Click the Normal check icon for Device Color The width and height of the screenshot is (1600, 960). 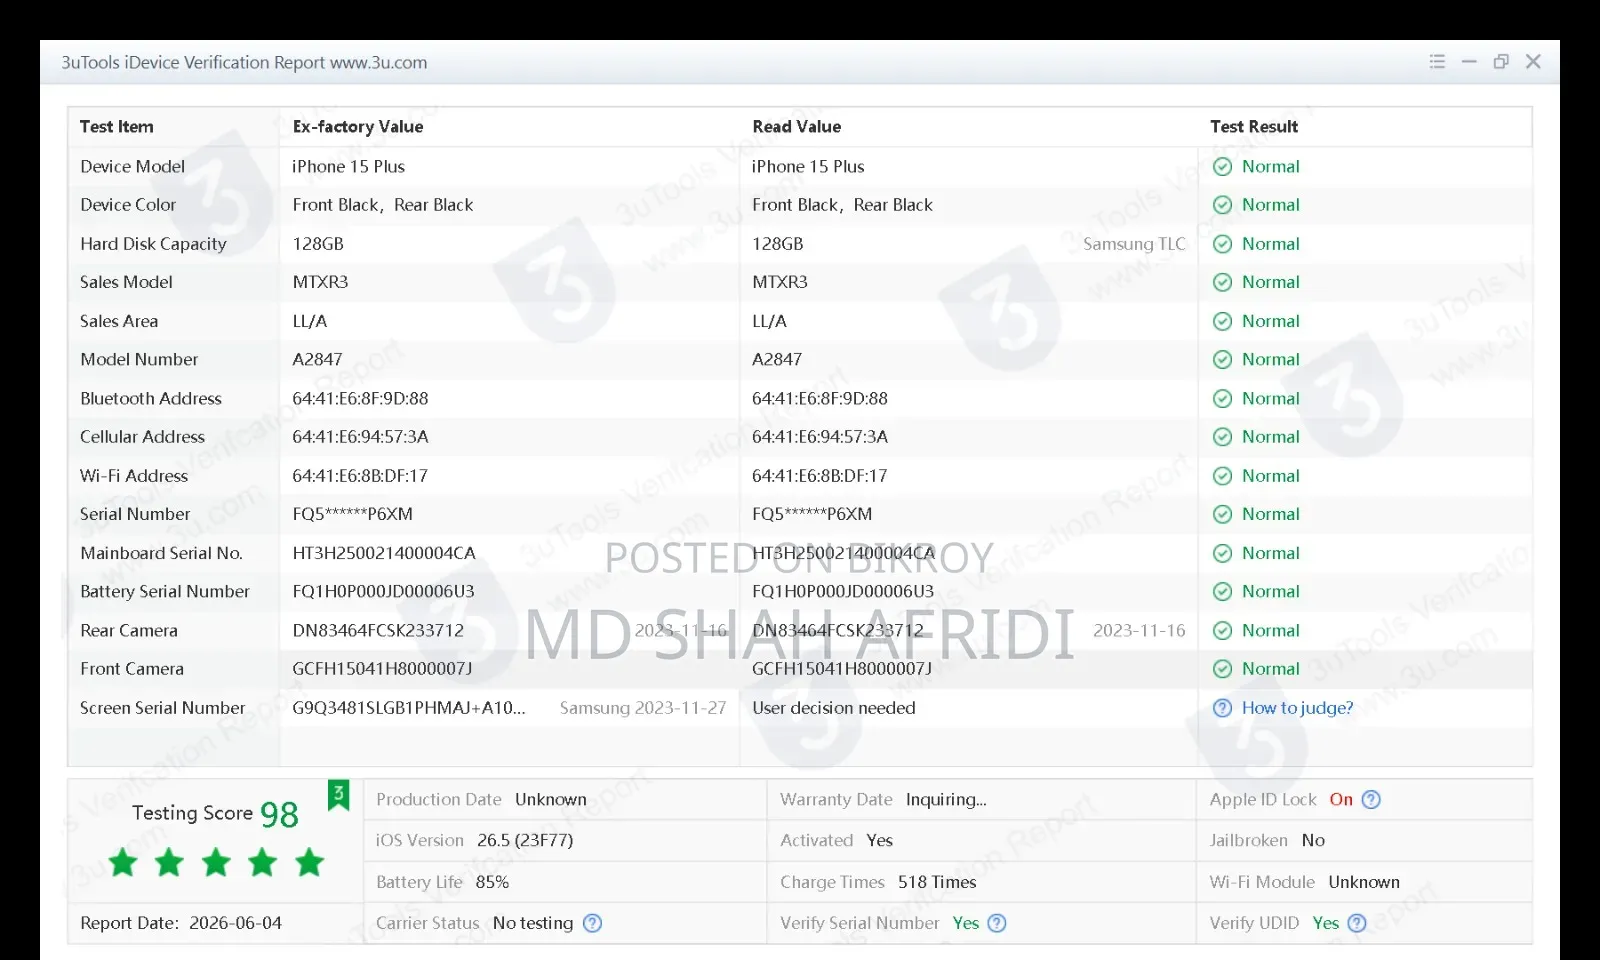click(x=1222, y=205)
